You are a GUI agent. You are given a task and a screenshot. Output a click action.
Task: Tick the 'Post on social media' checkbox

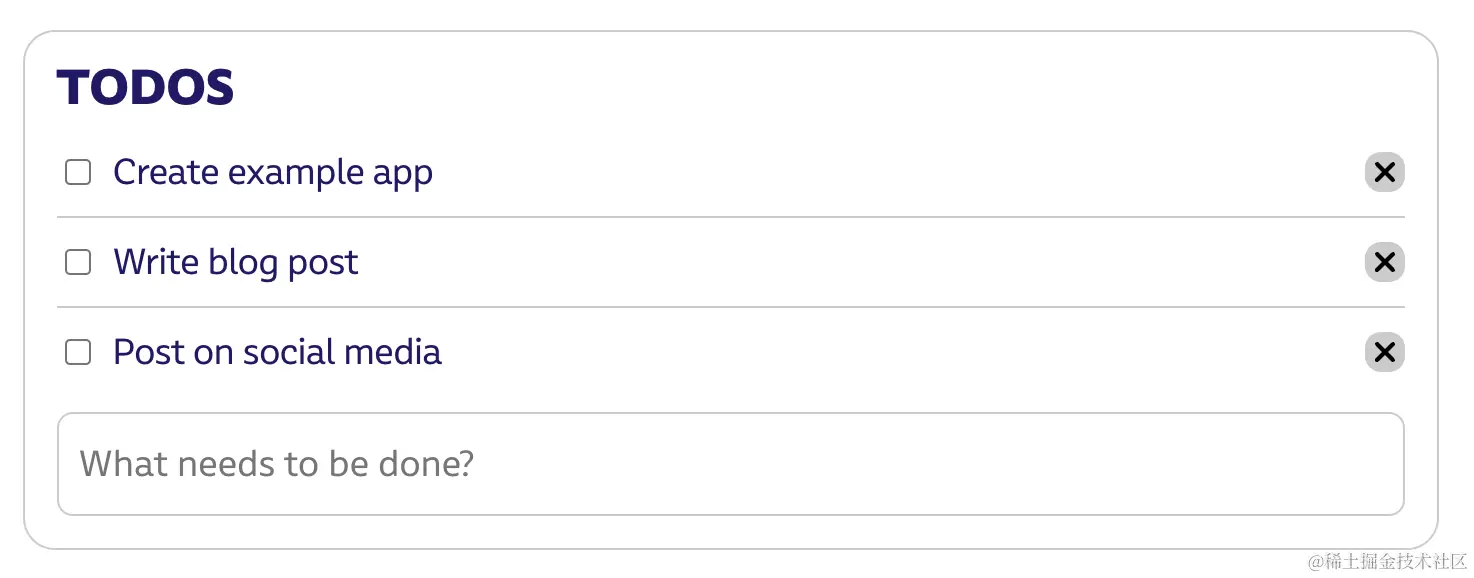(78, 352)
